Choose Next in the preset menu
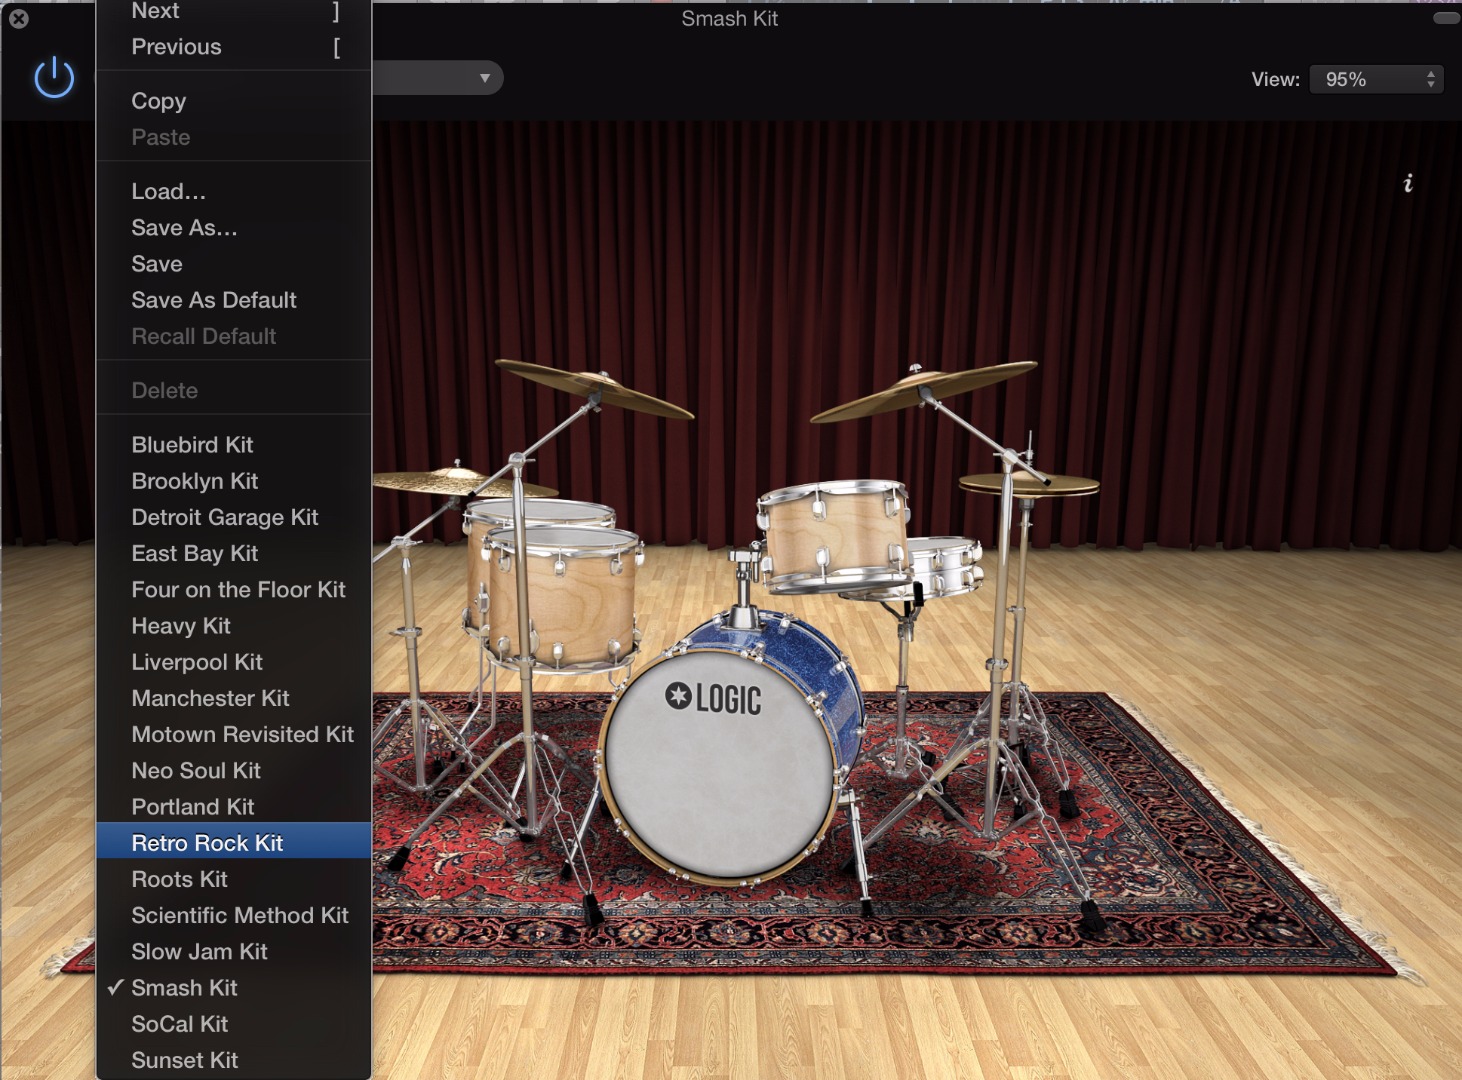This screenshot has width=1462, height=1080. tap(234, 11)
